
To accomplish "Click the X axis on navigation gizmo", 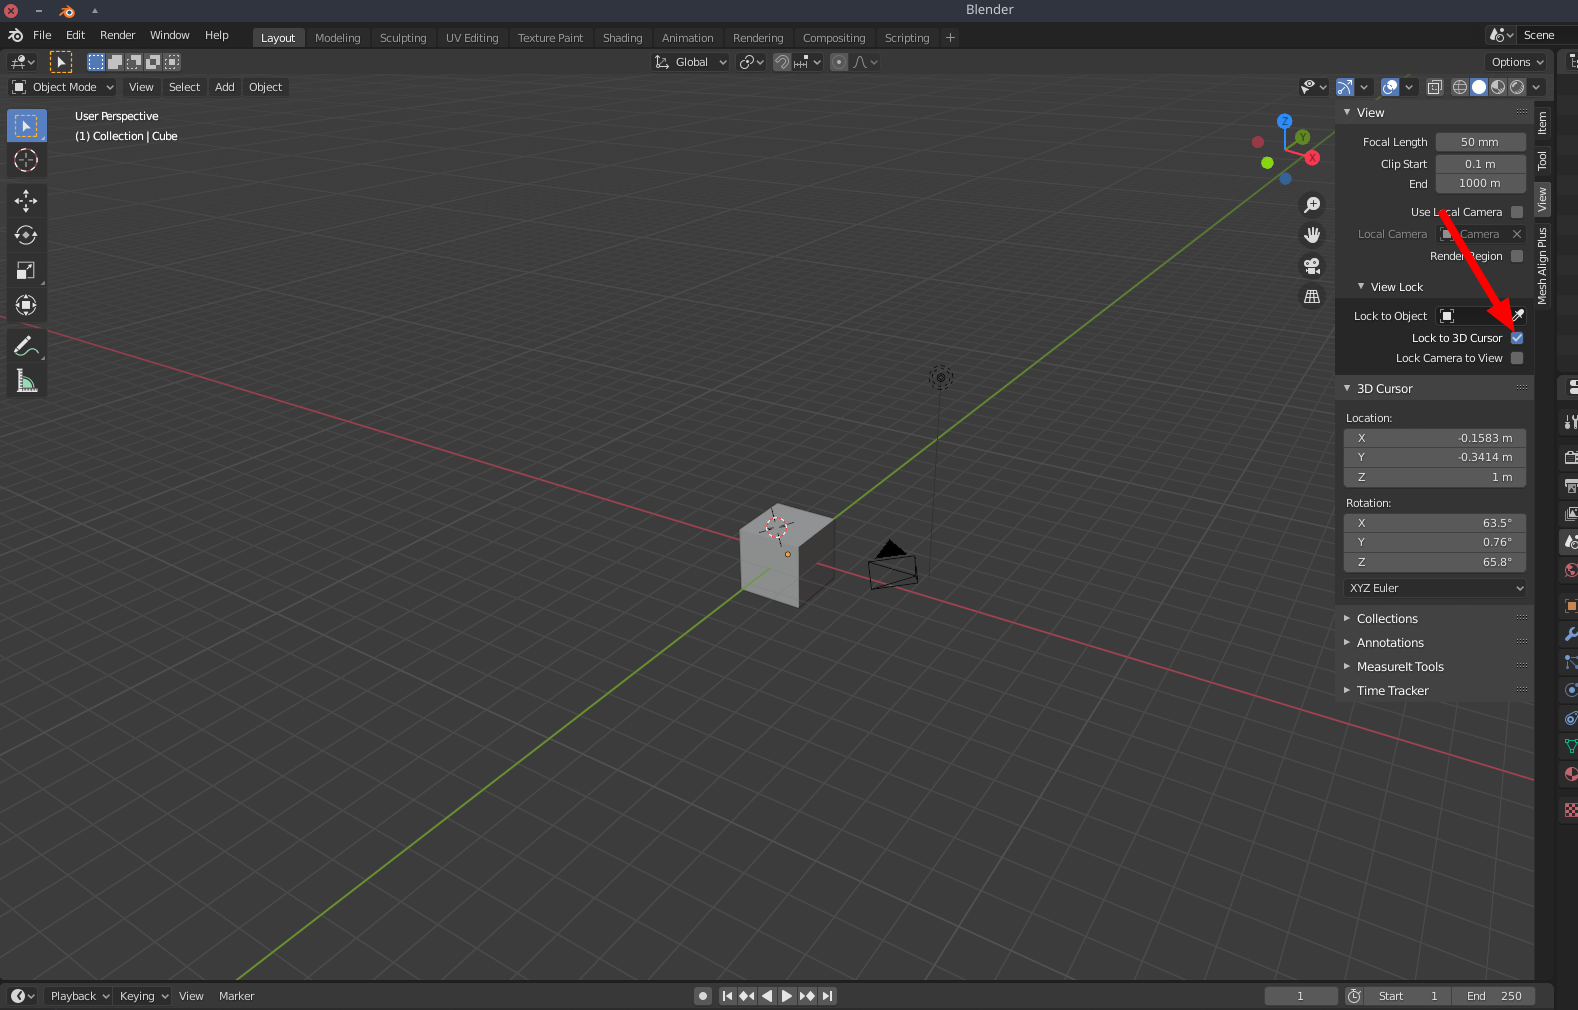I will tap(1312, 158).
